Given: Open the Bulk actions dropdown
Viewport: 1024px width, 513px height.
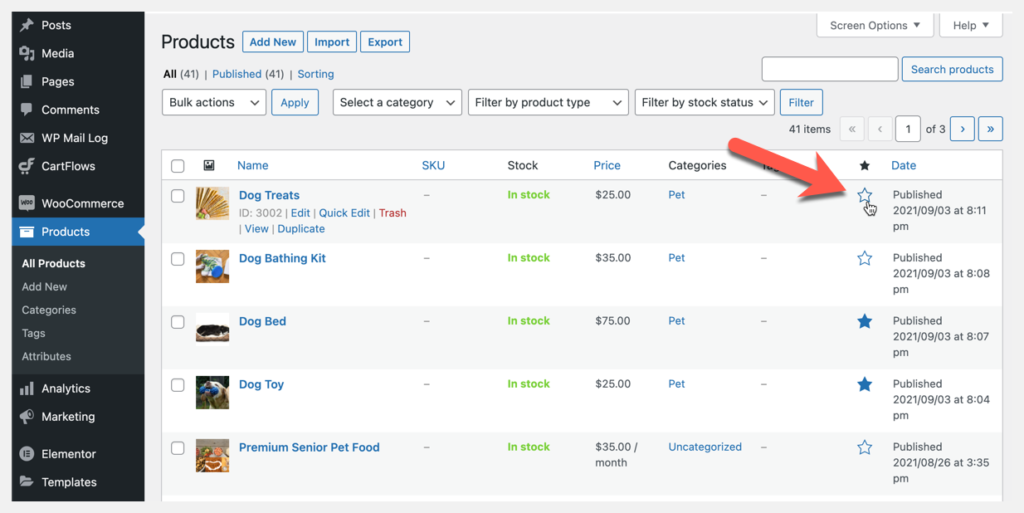Looking at the screenshot, I should (214, 102).
